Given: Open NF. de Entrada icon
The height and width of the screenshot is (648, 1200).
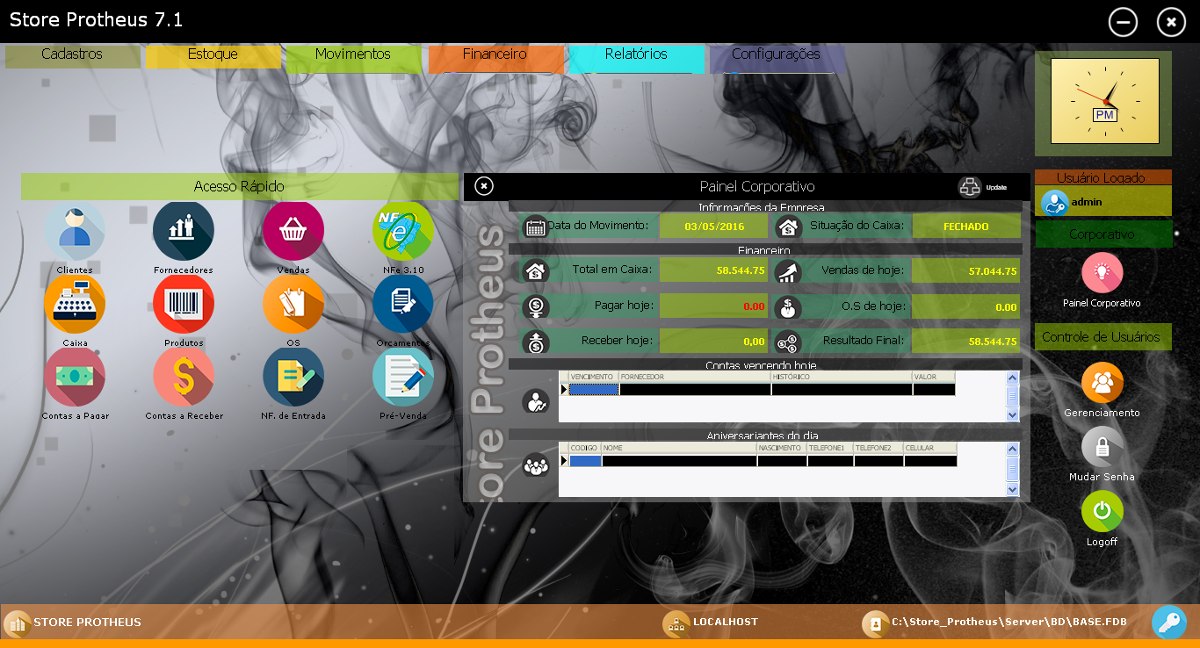Looking at the screenshot, I should pos(293,377).
